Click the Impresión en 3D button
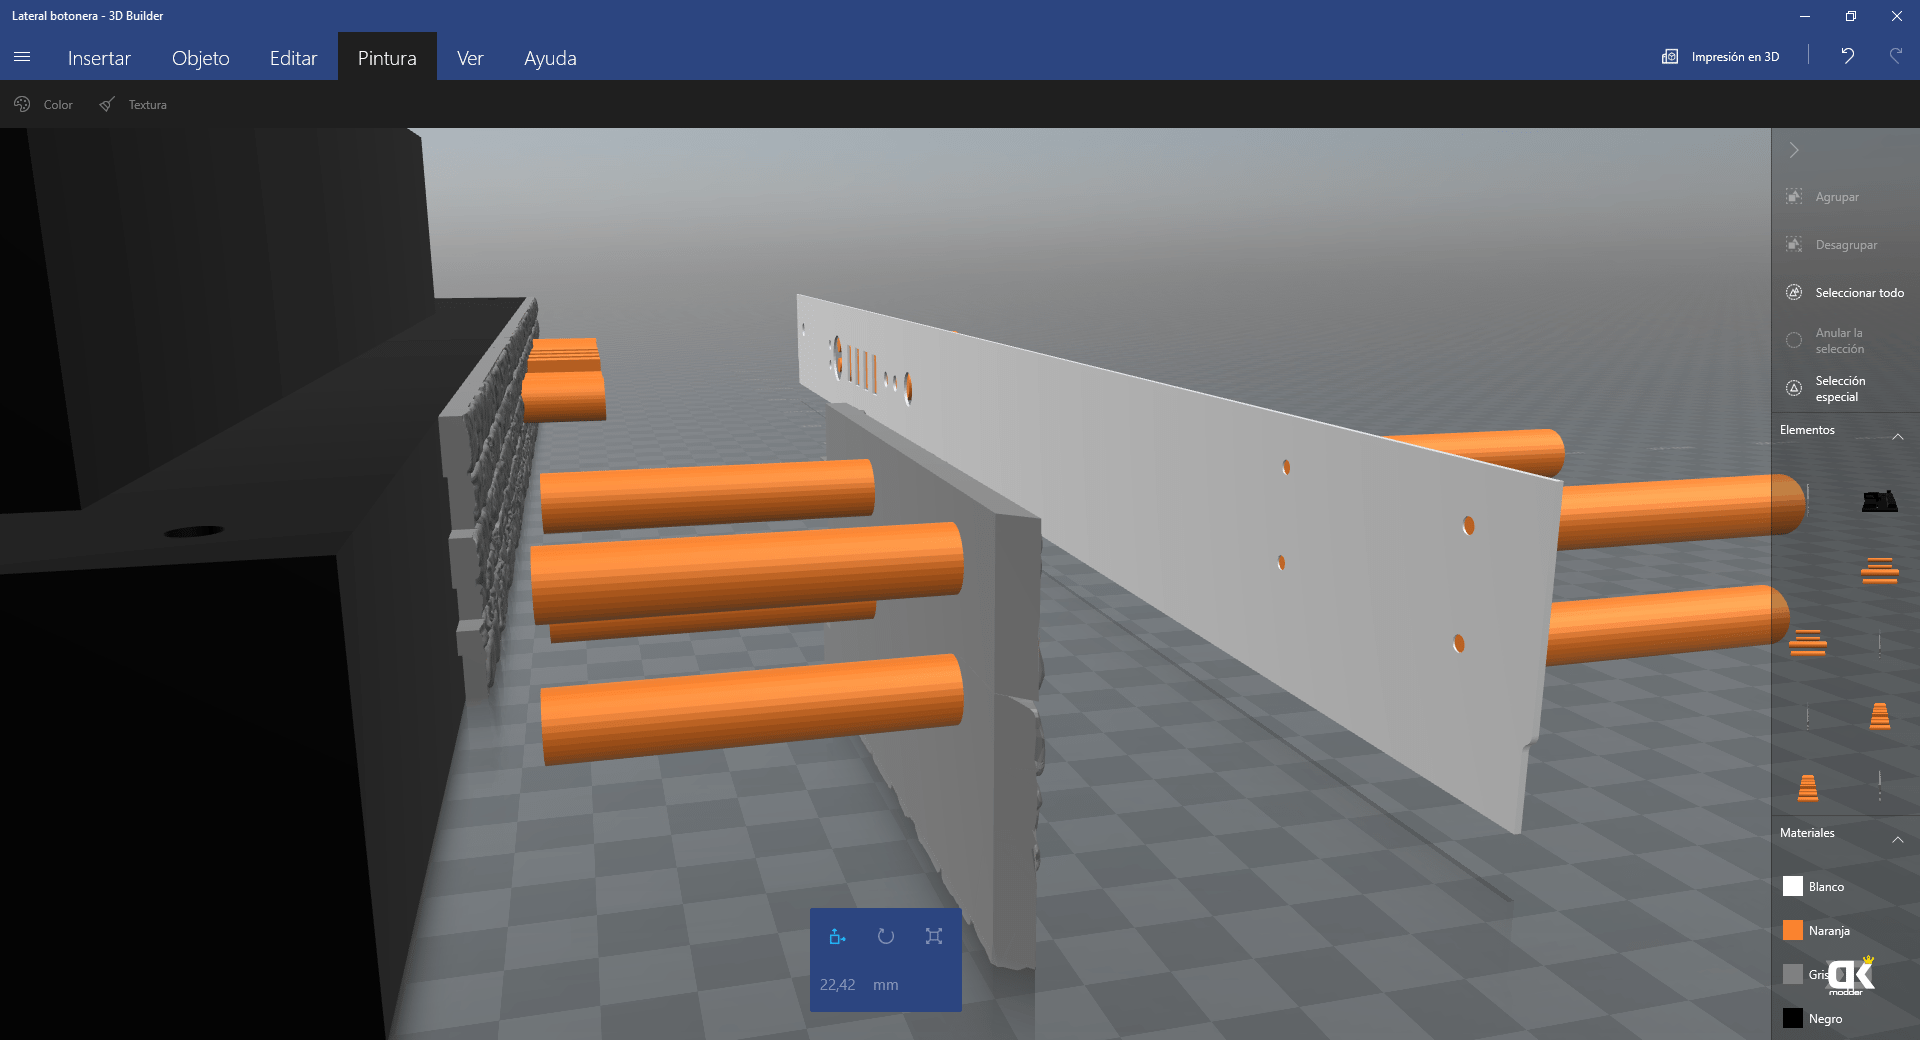 [x=1721, y=57]
